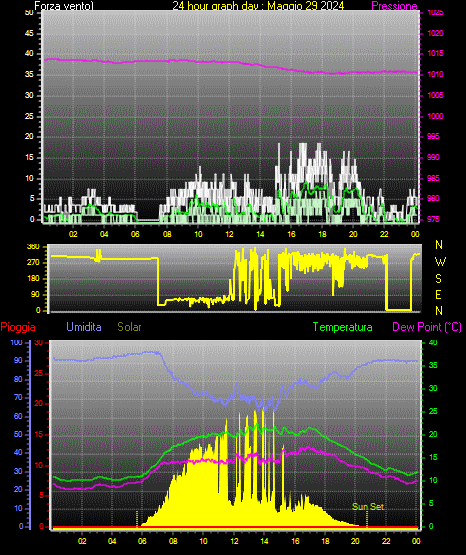Viewport: 466px width, 555px height.
Task: Click the 40 temperature scale value
Action: [433, 343]
